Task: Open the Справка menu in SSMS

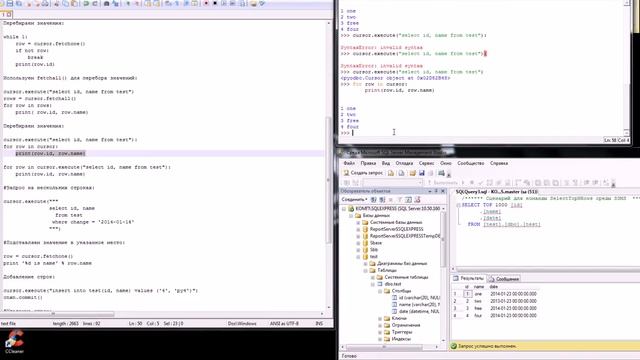Action: 499,163
